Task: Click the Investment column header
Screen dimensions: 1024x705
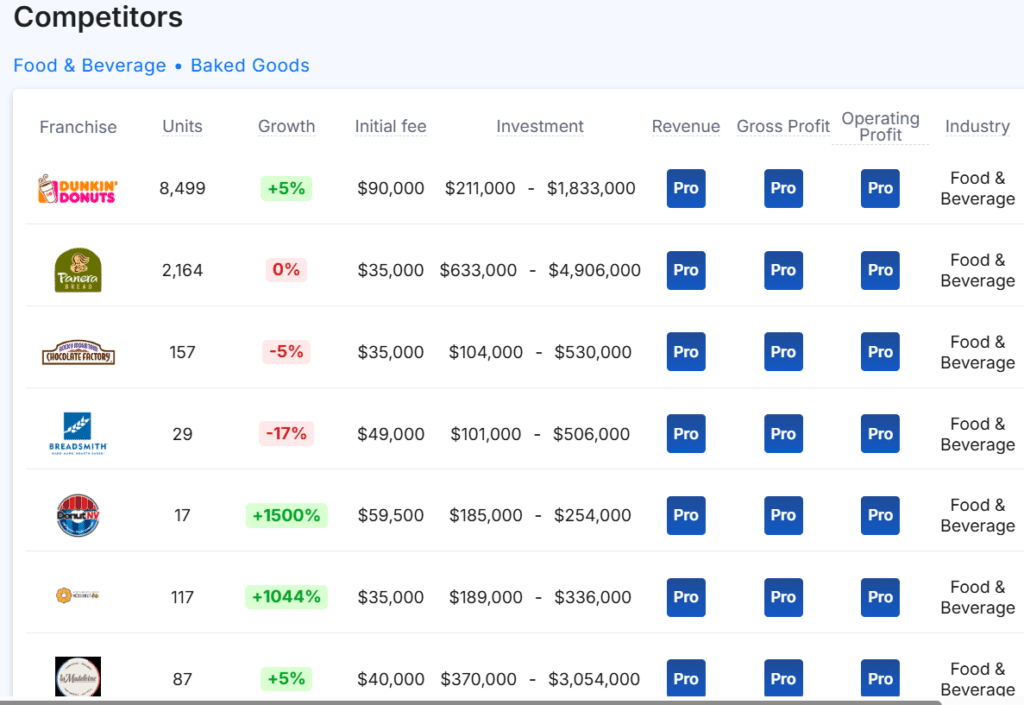Action: point(539,127)
